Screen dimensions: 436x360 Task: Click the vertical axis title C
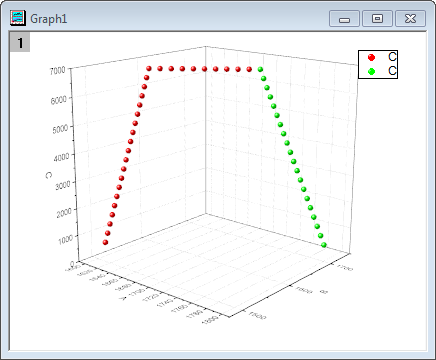[x=49, y=175]
